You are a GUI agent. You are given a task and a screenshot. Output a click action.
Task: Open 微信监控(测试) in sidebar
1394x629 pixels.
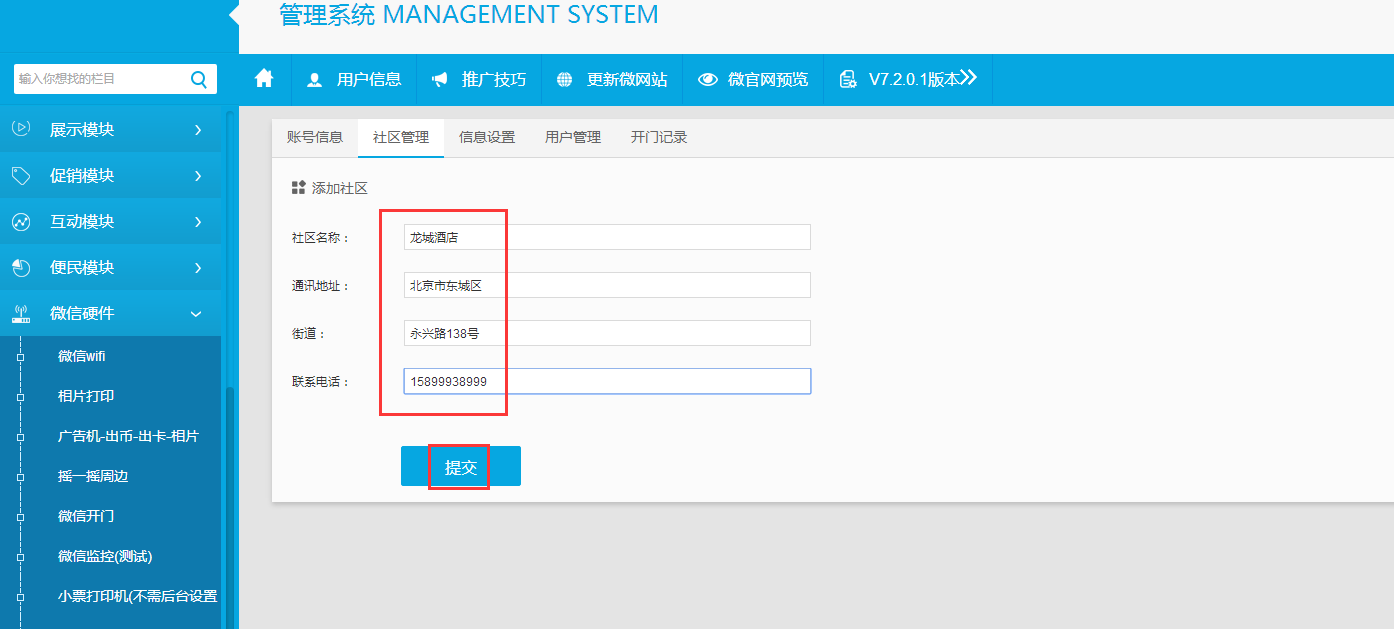click(105, 556)
